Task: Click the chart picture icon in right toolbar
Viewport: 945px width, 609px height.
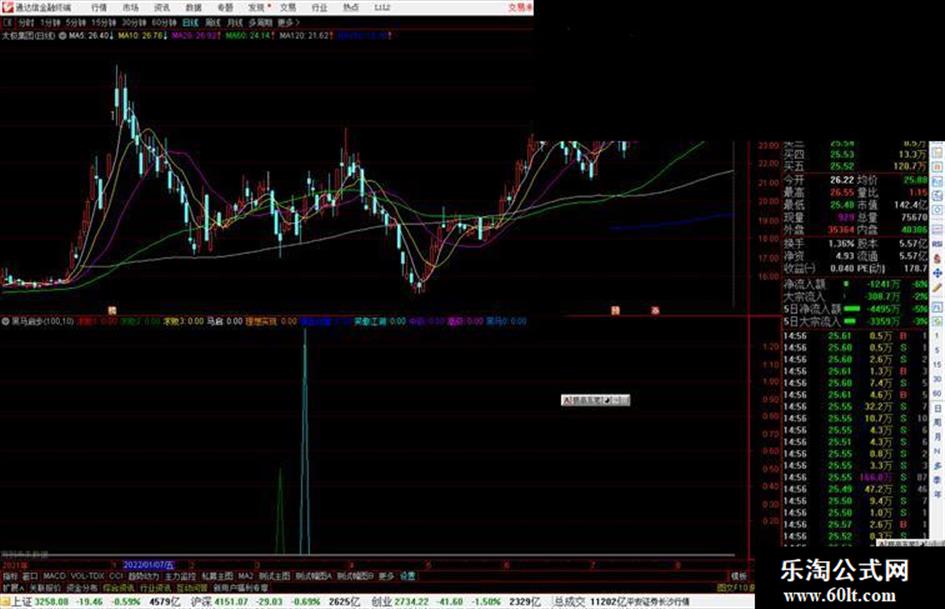Action: coord(937,181)
